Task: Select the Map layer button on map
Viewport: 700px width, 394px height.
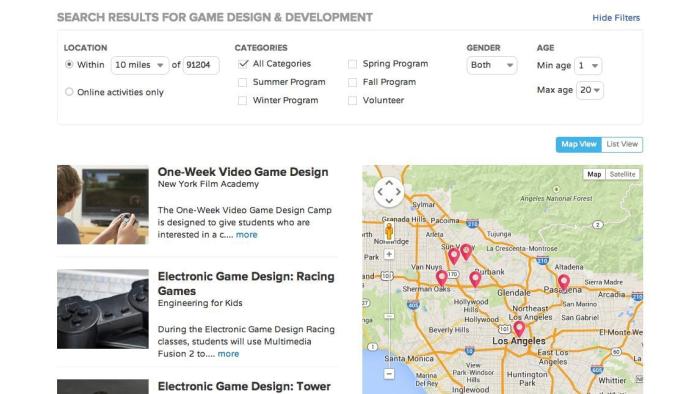Action: [x=594, y=174]
